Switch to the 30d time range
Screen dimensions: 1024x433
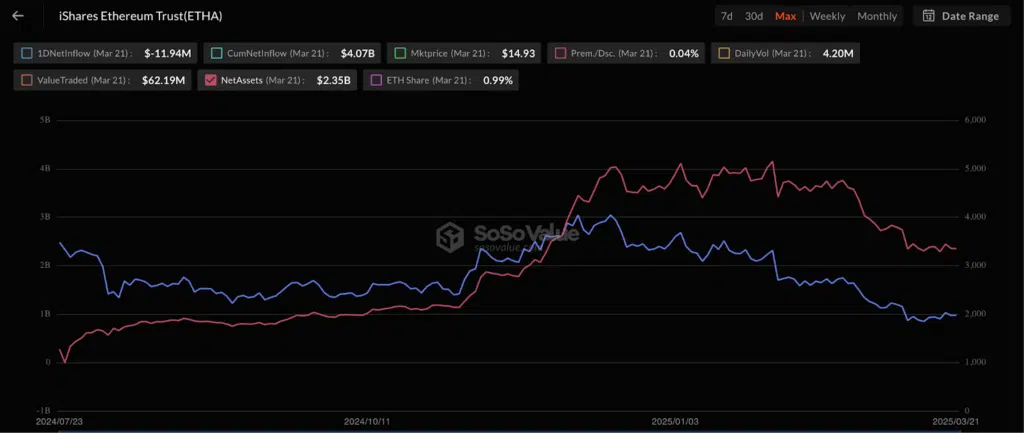[x=754, y=16]
